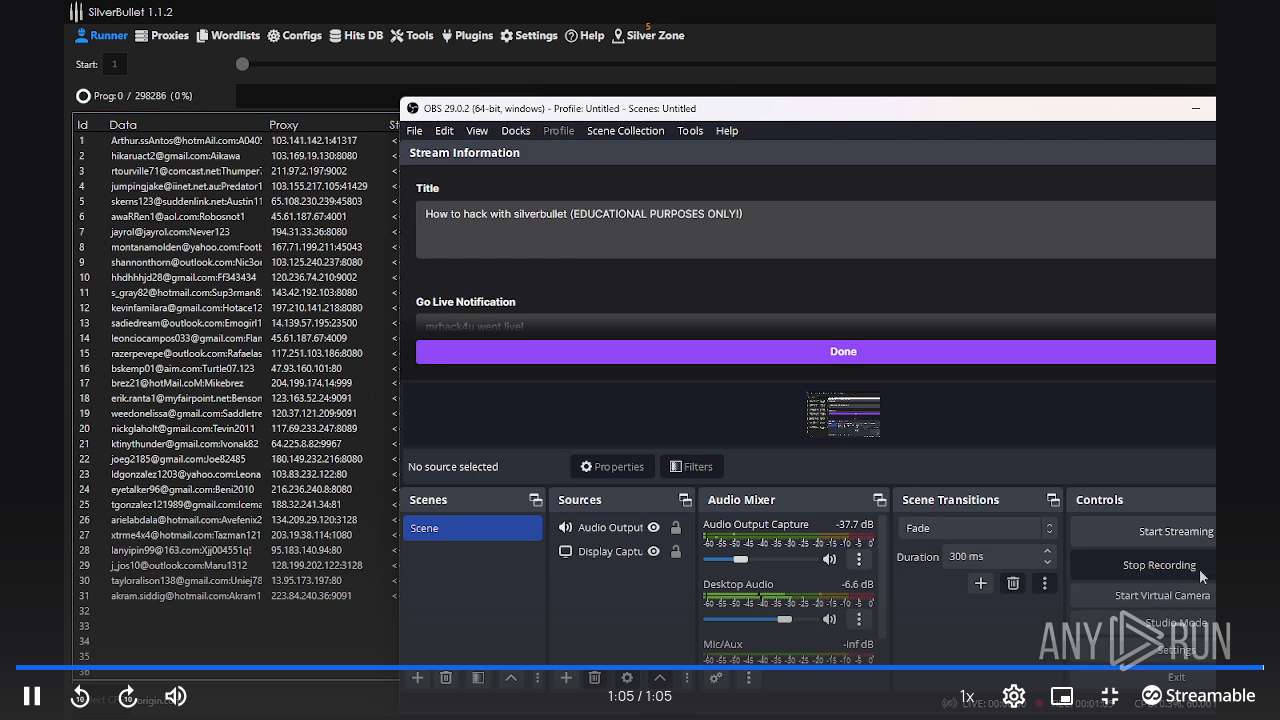The image size is (1280, 720).
Task: Click transition Duration spinner arrows
Action: click(x=1047, y=556)
